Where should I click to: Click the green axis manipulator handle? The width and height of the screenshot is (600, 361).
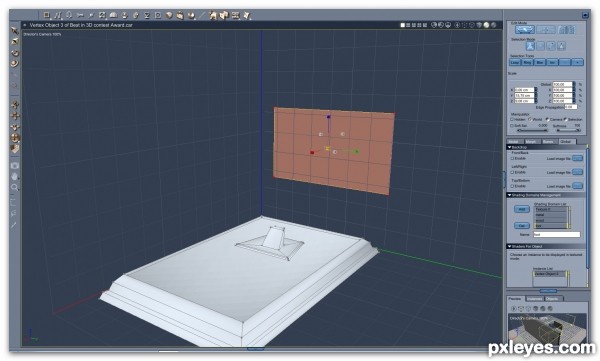(357, 152)
